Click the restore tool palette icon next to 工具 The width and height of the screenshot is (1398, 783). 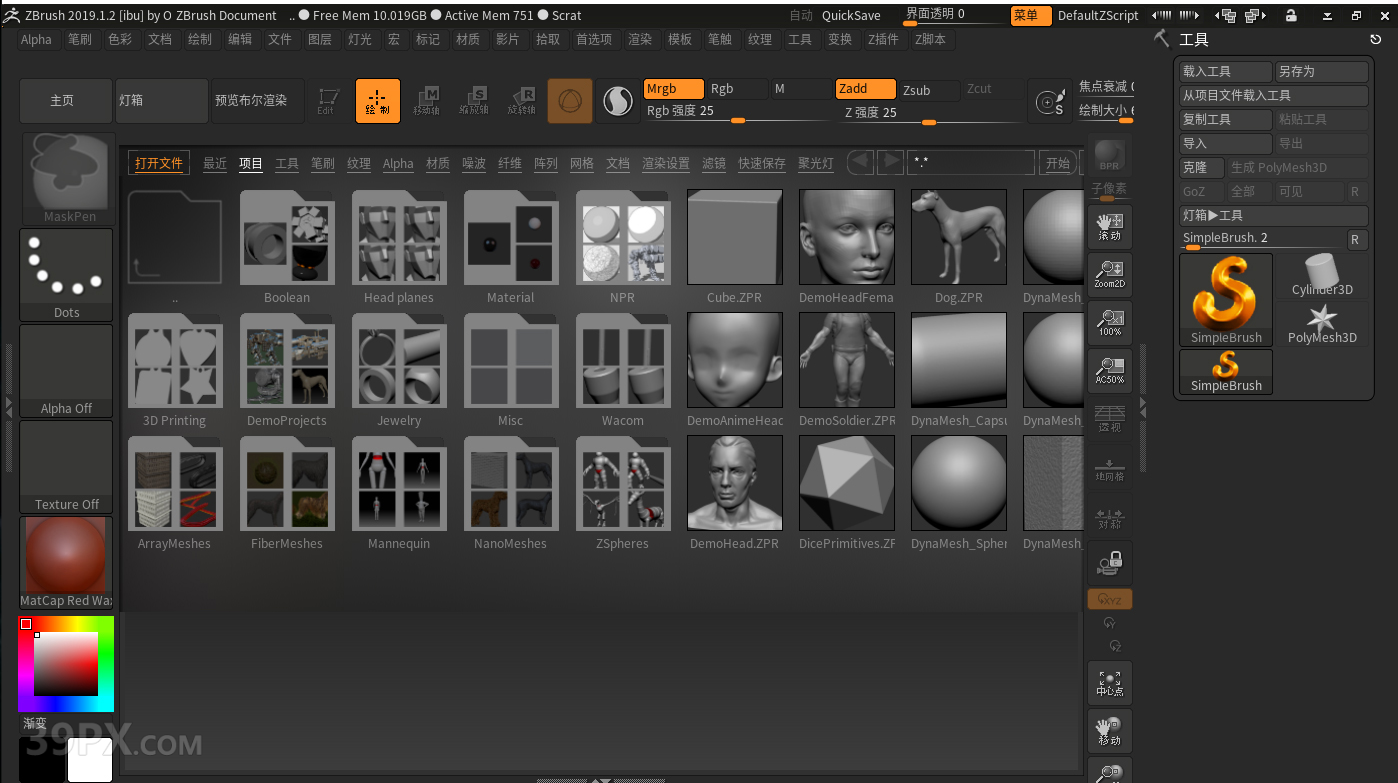pos(1376,39)
